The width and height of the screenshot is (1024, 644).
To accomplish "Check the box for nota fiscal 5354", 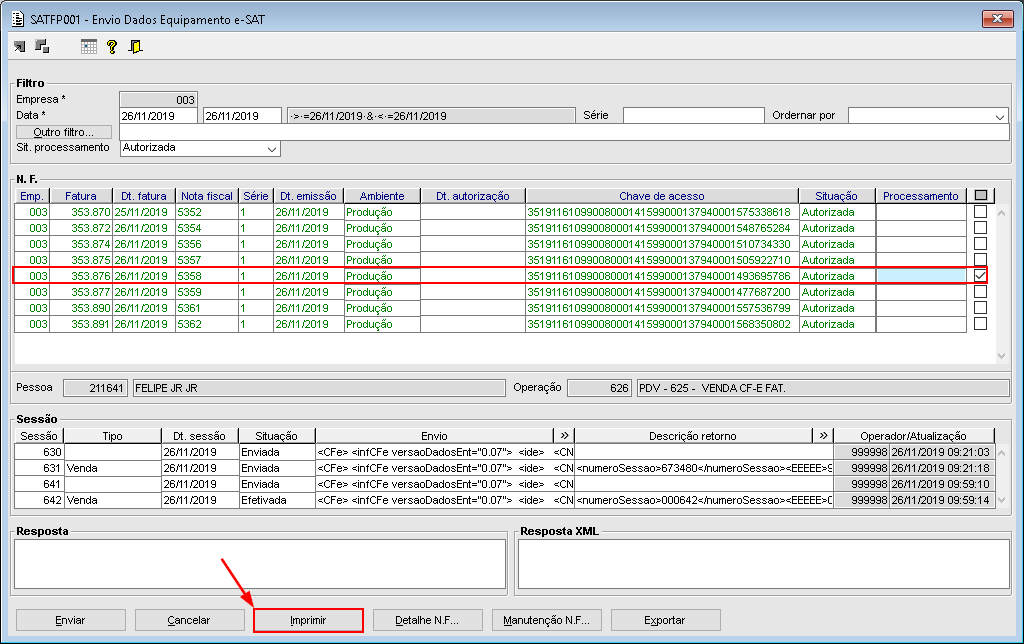I will point(980,227).
